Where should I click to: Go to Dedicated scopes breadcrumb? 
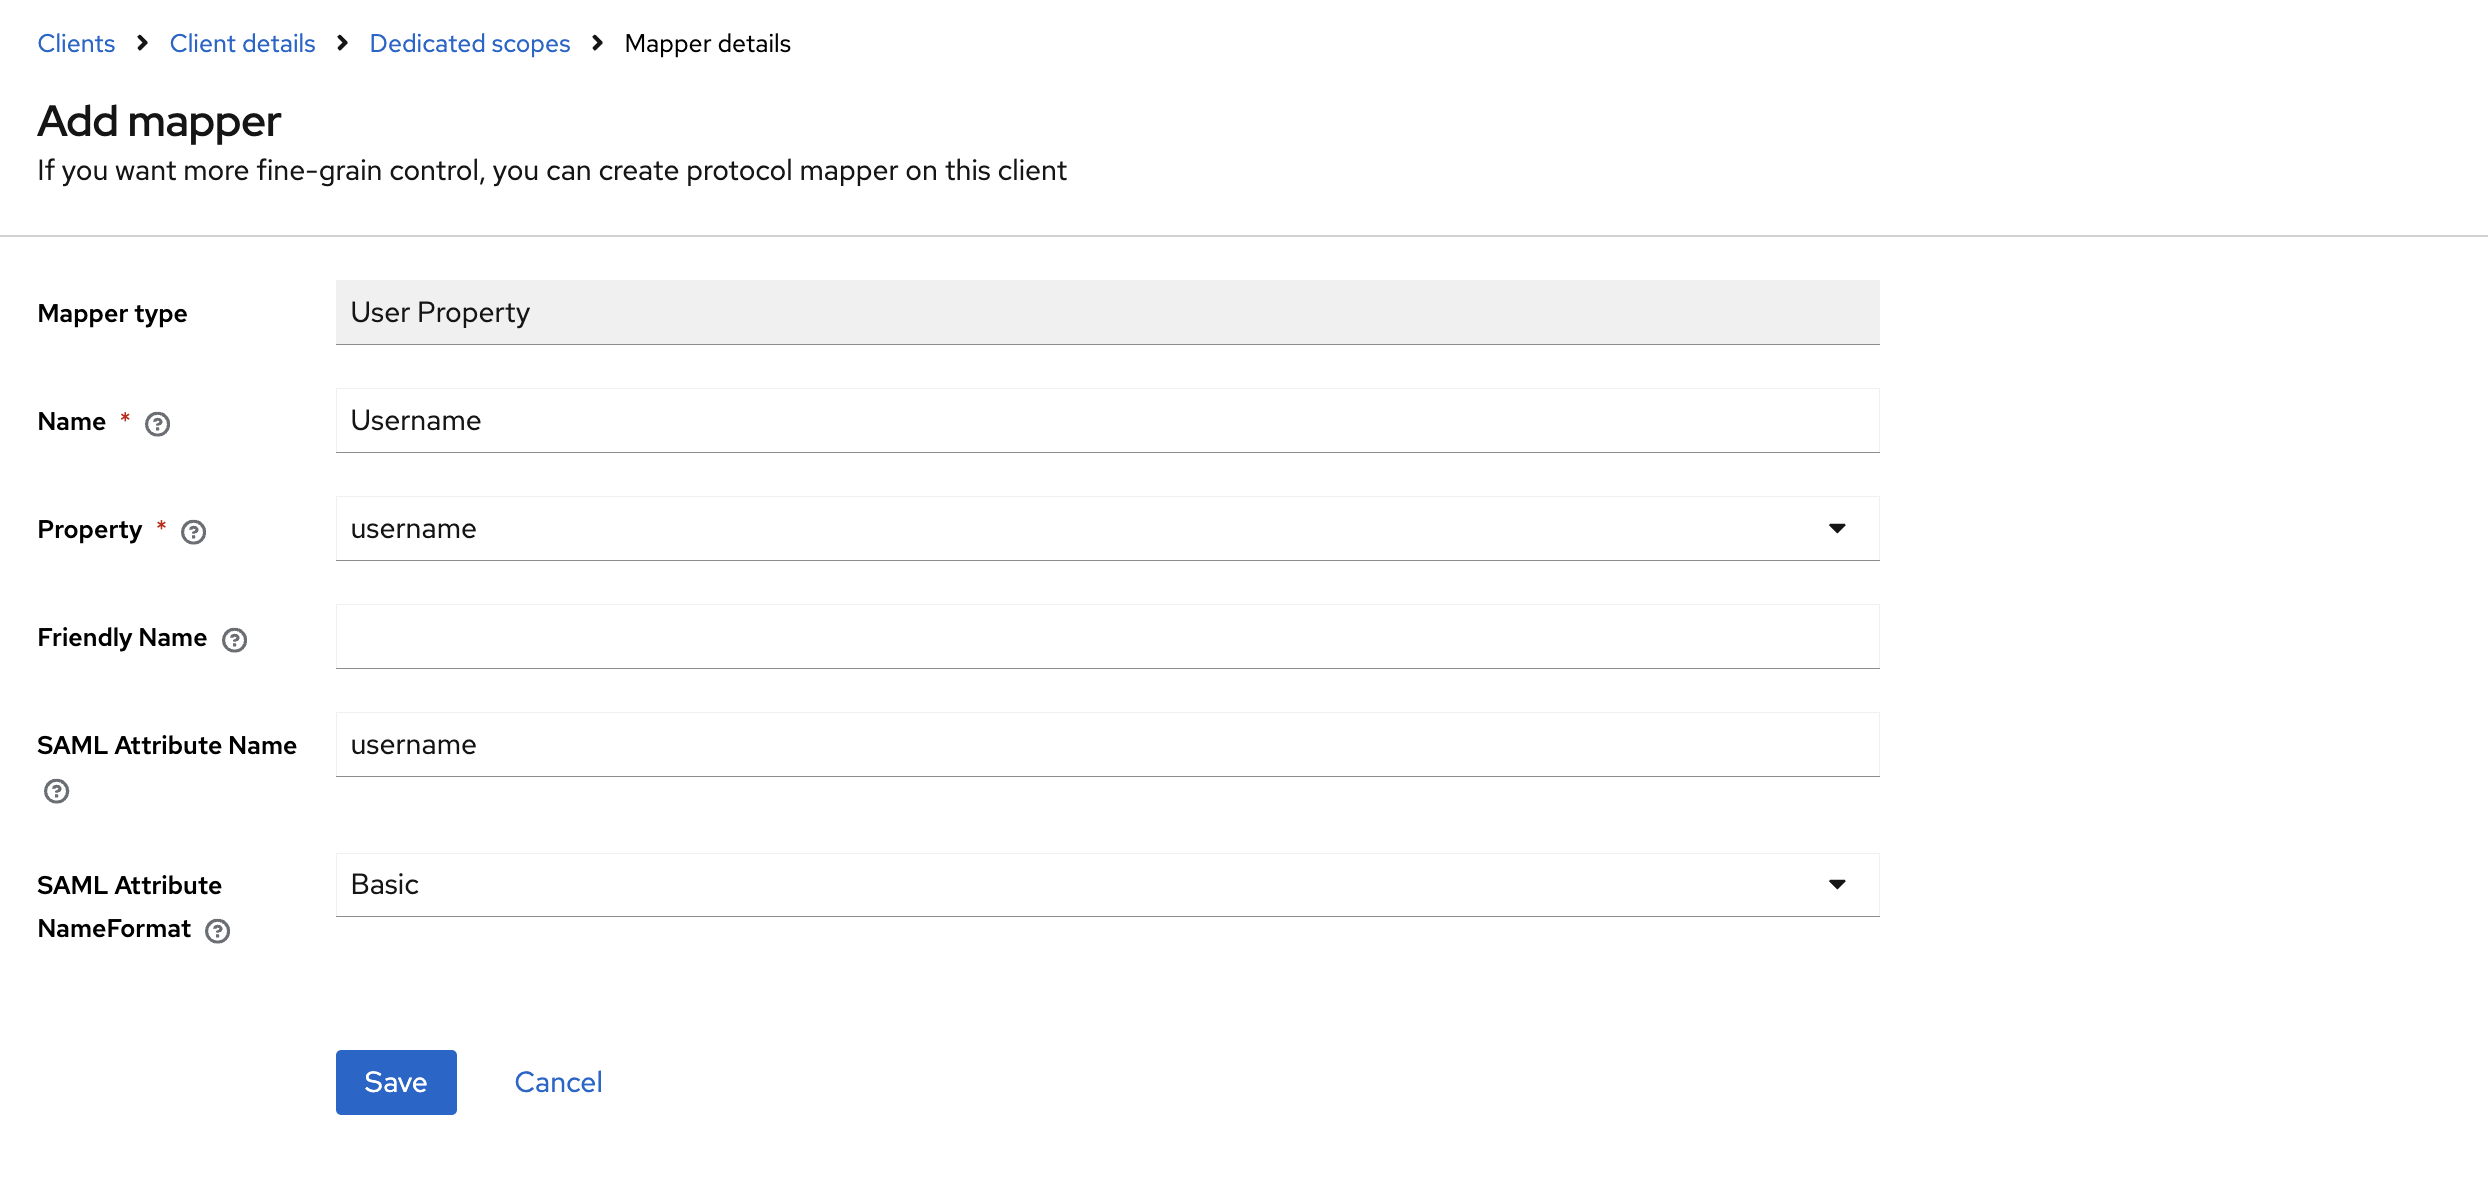click(x=470, y=43)
